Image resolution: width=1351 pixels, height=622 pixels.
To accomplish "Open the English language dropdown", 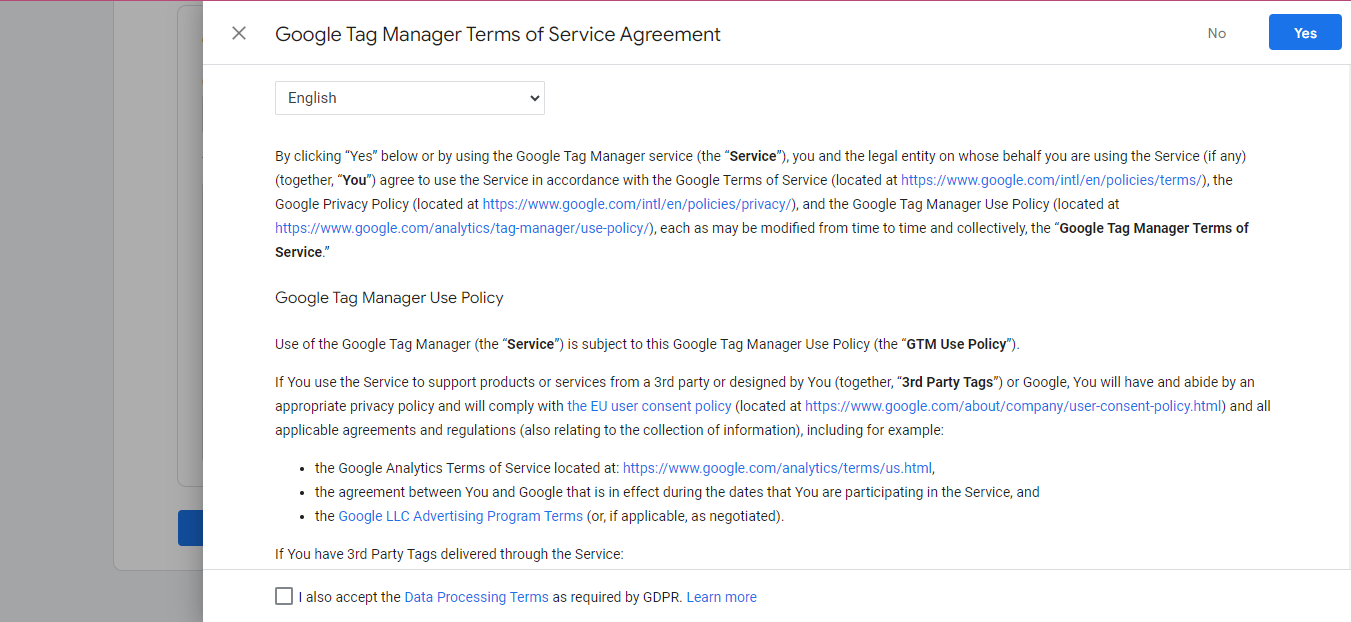I will click(x=410, y=98).
